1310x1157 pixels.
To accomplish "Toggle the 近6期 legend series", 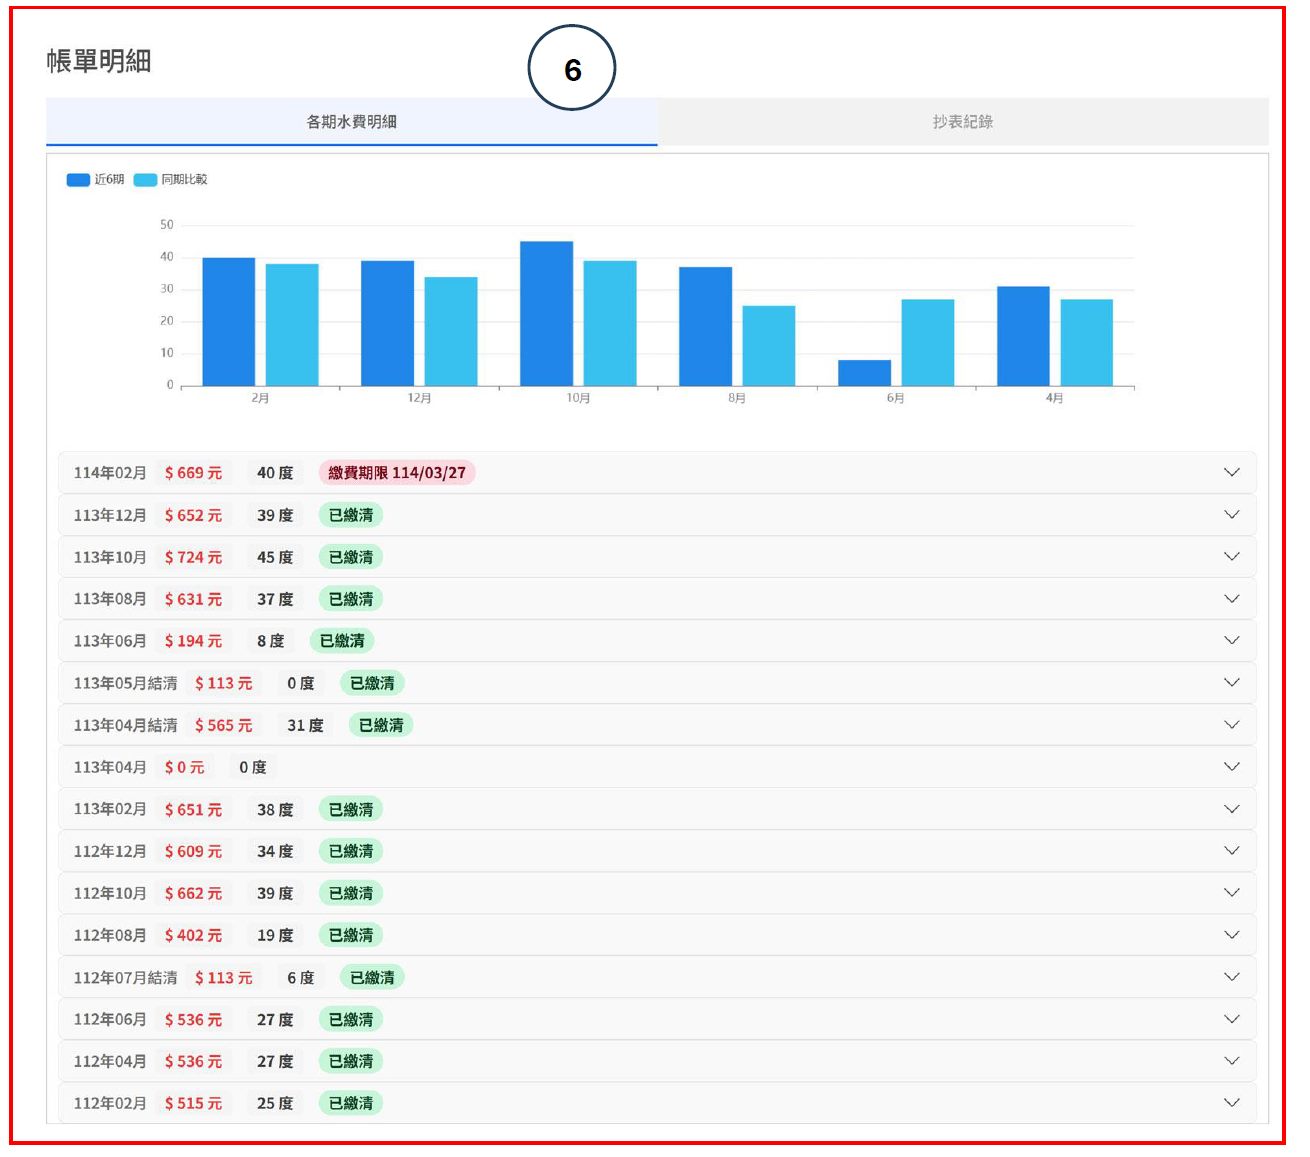I will pos(95,180).
